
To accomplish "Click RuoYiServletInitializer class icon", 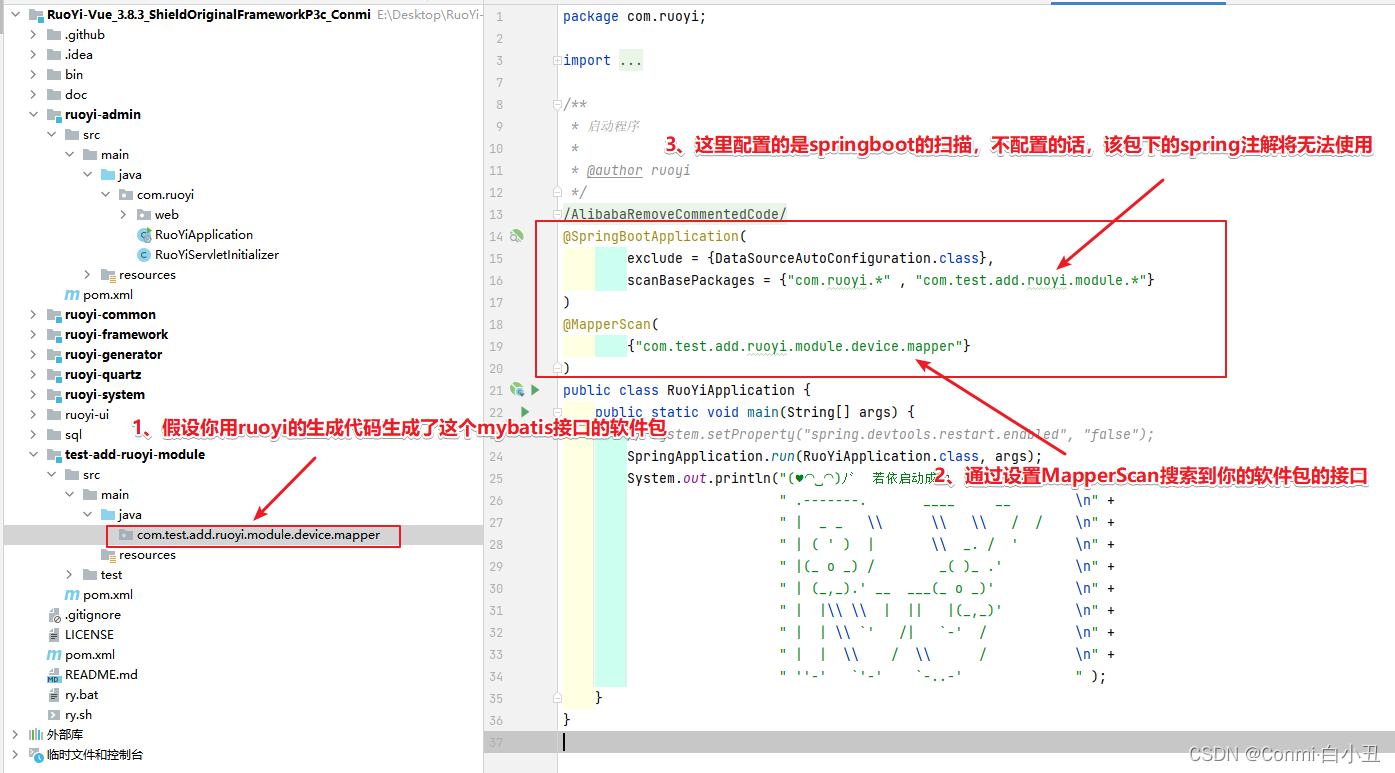I will pyautogui.click(x=144, y=254).
